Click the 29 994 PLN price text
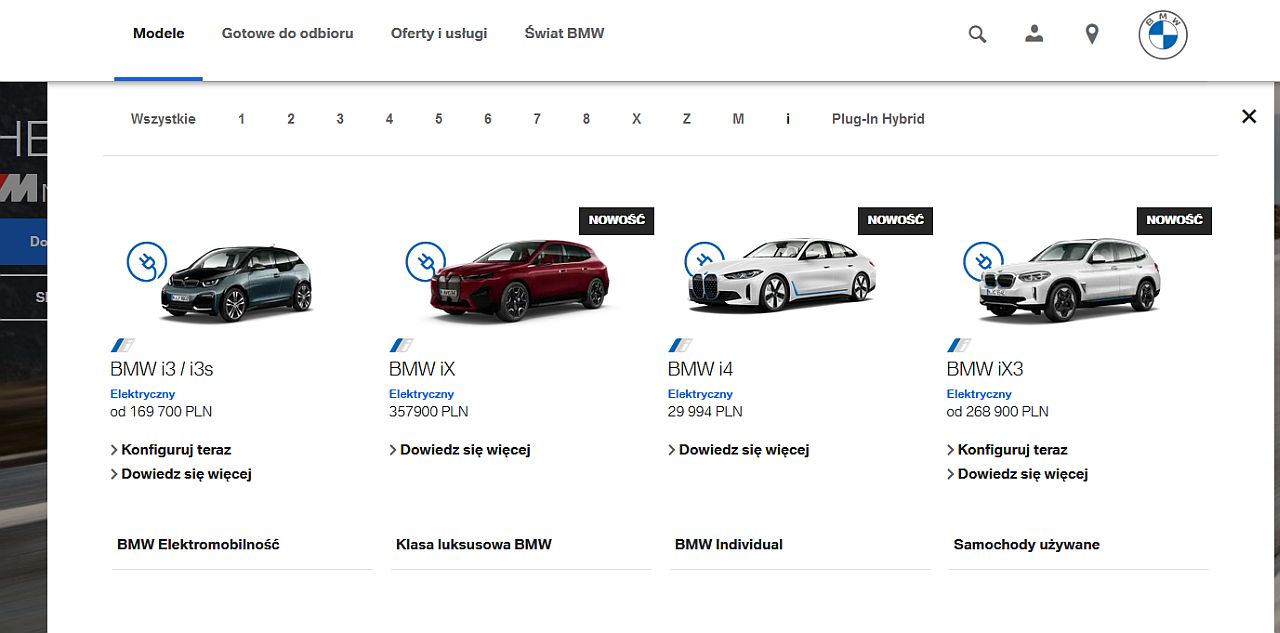The image size is (1280, 633). [x=705, y=411]
